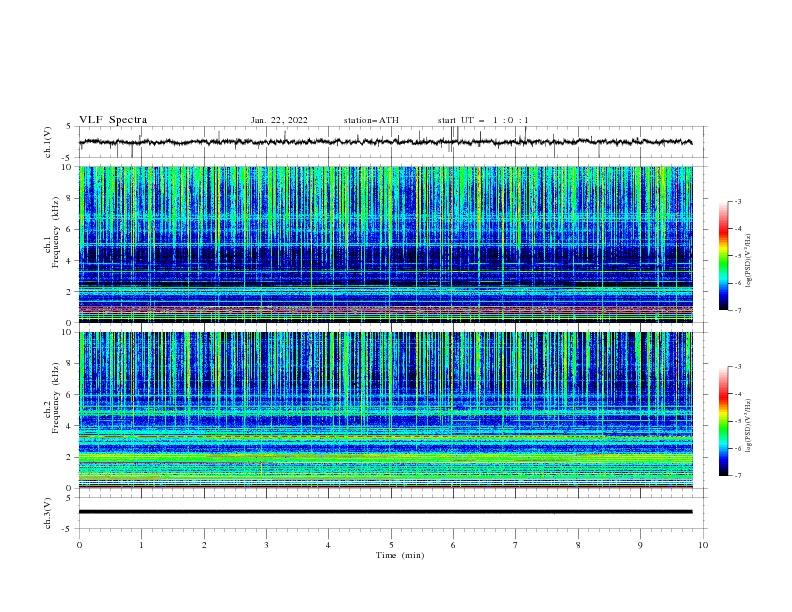
Task: Click the log(PSD) label of ch.2 color bar
Action: pyautogui.click(x=748, y=426)
